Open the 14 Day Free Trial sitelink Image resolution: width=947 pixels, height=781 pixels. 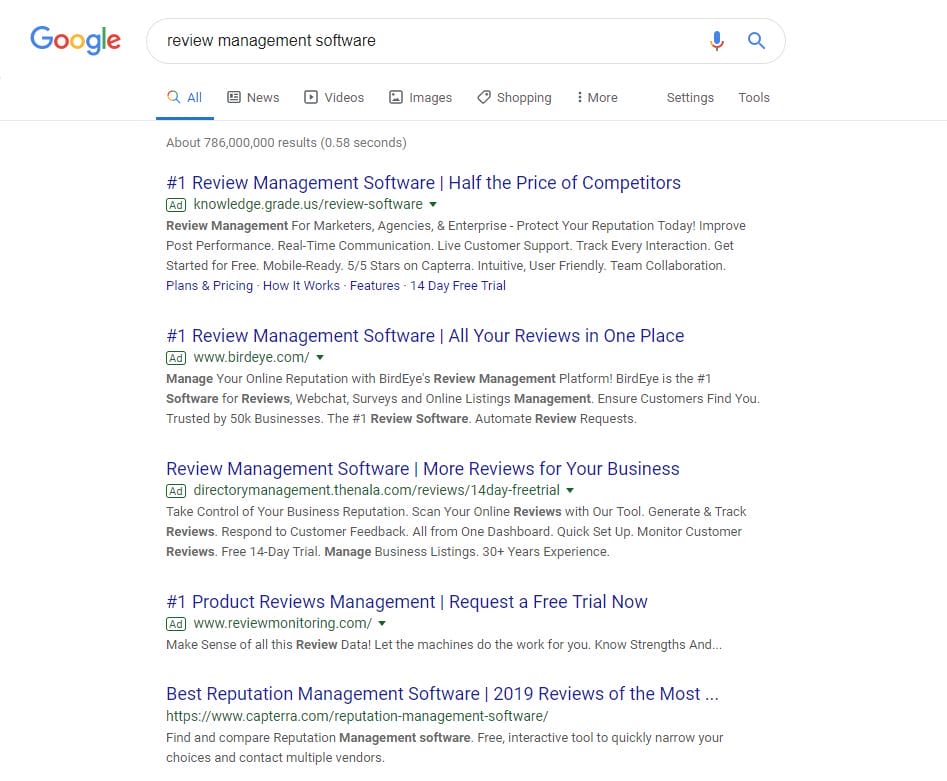(458, 286)
